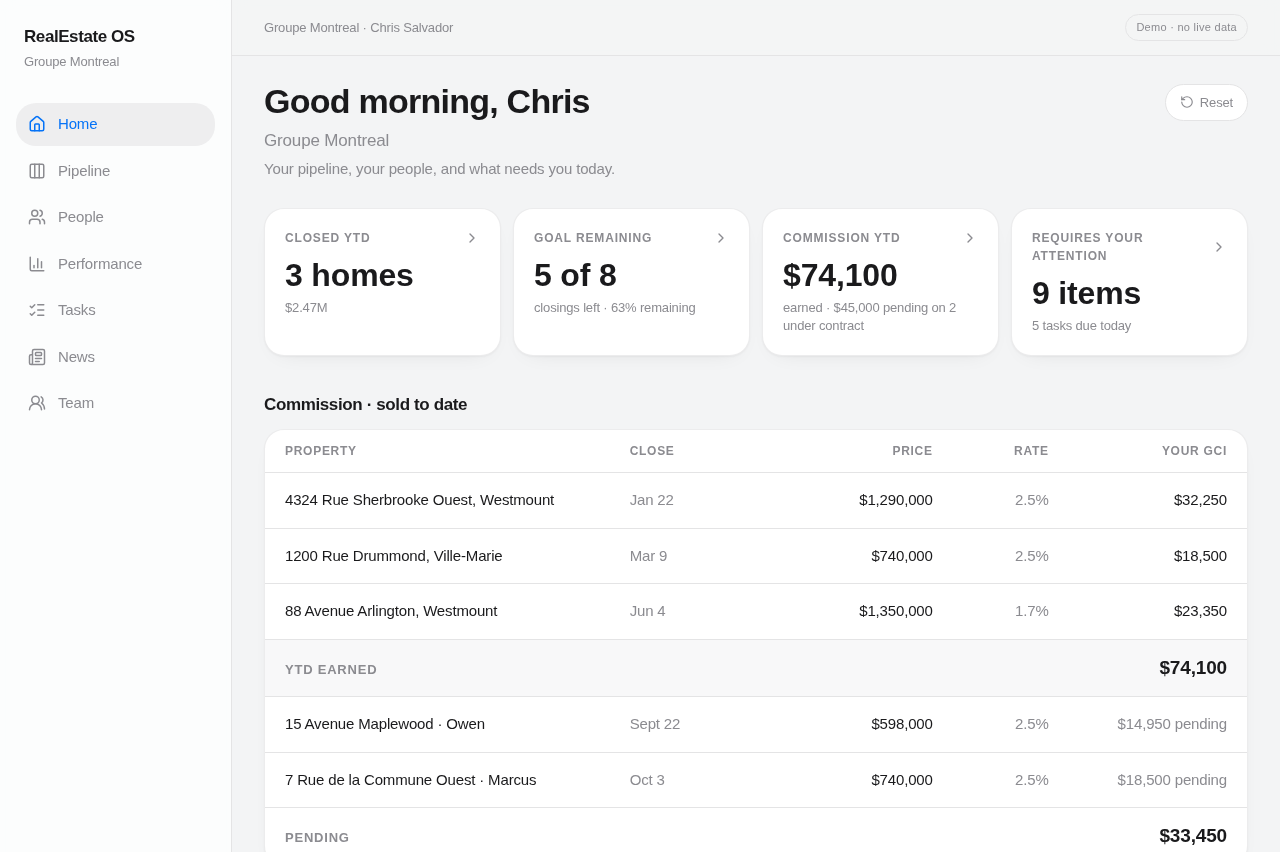Open the Team page label
The height and width of the screenshot is (852, 1280).
tap(76, 403)
